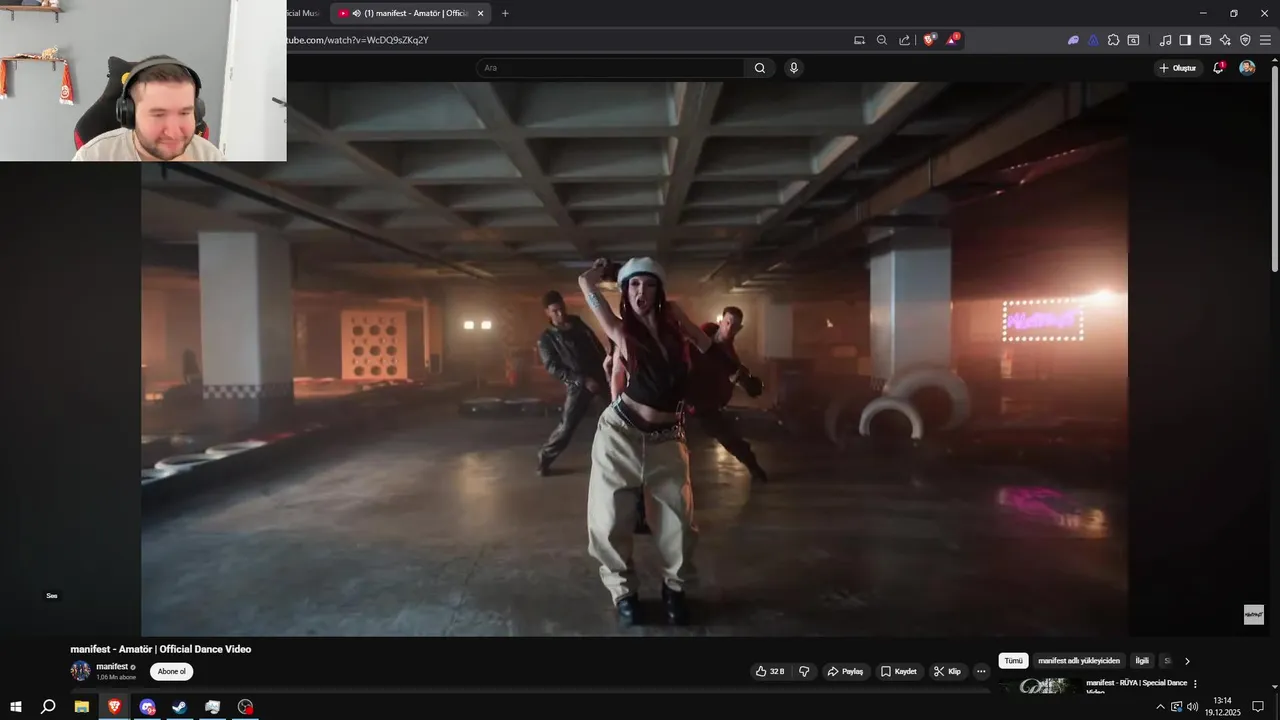Open the YouTube account avatar menu
1280x720 pixels.
[1247, 68]
